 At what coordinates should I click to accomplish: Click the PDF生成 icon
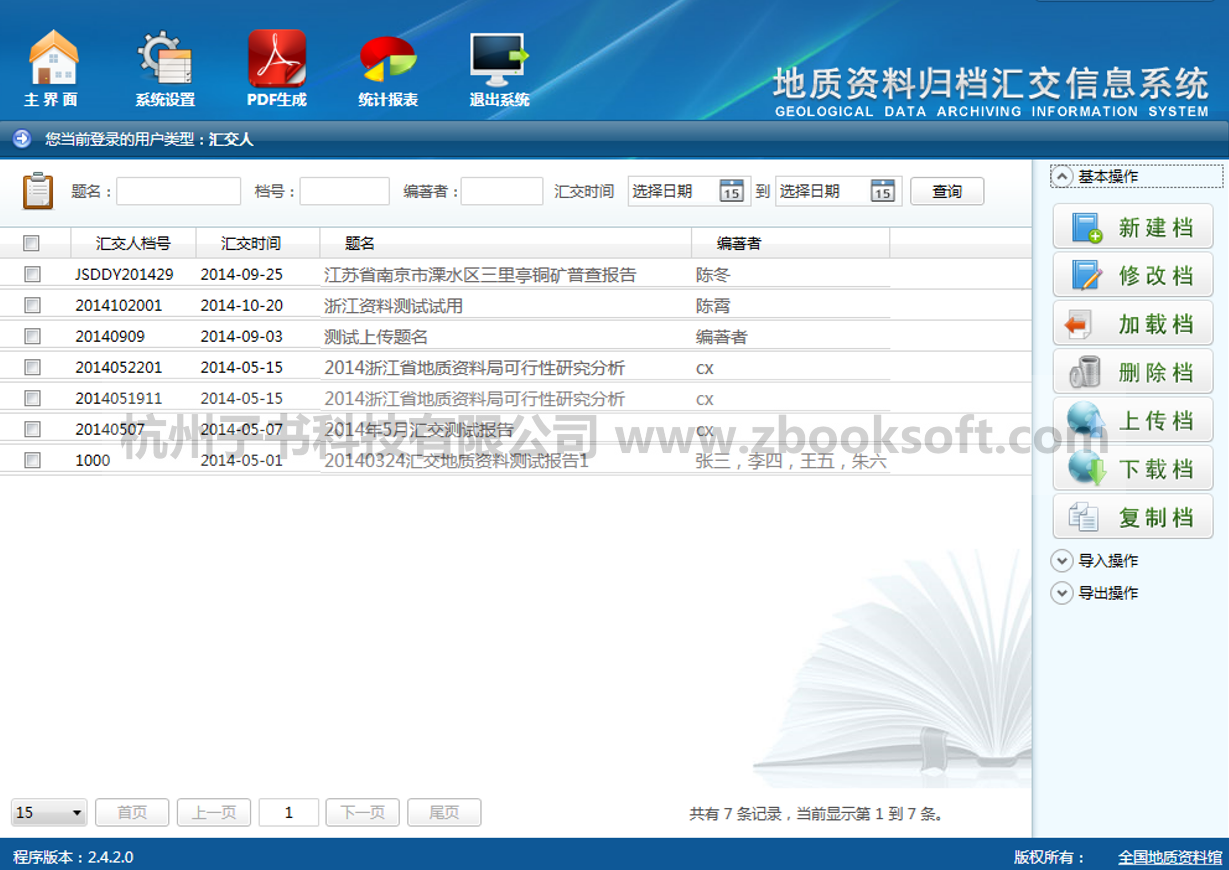pos(276,58)
